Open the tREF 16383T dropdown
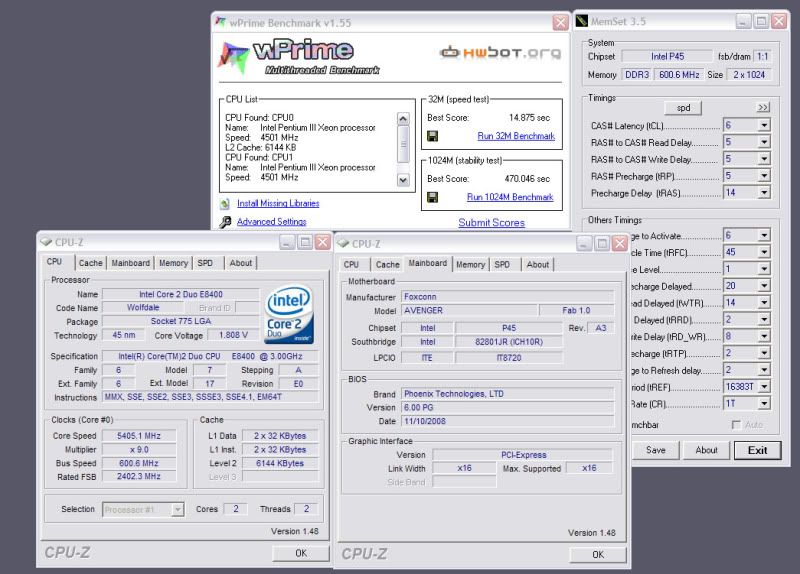The width and height of the screenshot is (800, 574). [x=764, y=387]
